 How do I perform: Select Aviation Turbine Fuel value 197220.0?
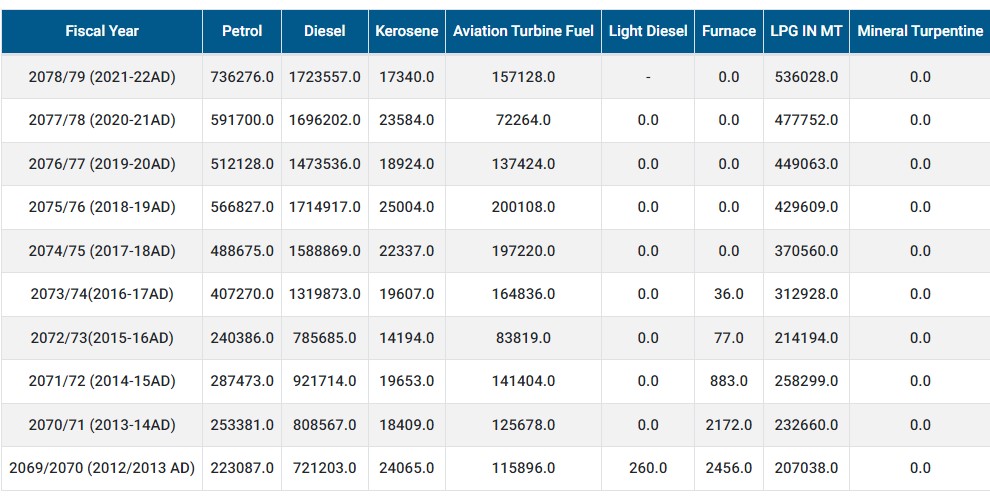[523, 251]
